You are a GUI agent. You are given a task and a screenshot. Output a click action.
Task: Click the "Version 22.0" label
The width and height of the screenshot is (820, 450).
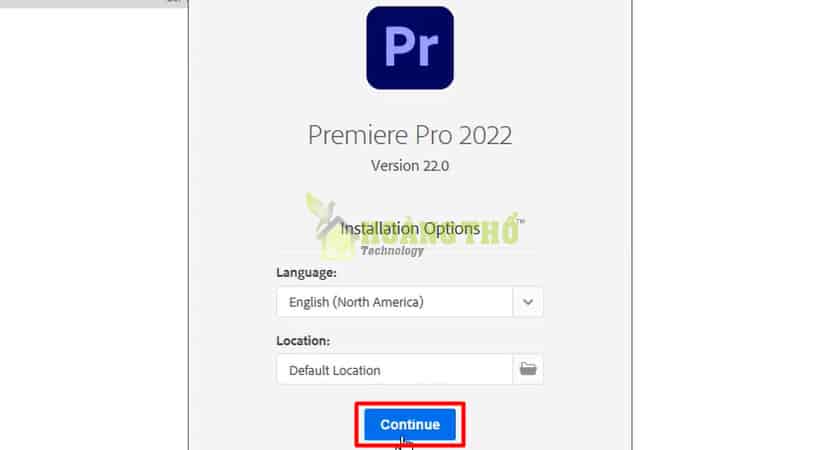tap(410, 166)
